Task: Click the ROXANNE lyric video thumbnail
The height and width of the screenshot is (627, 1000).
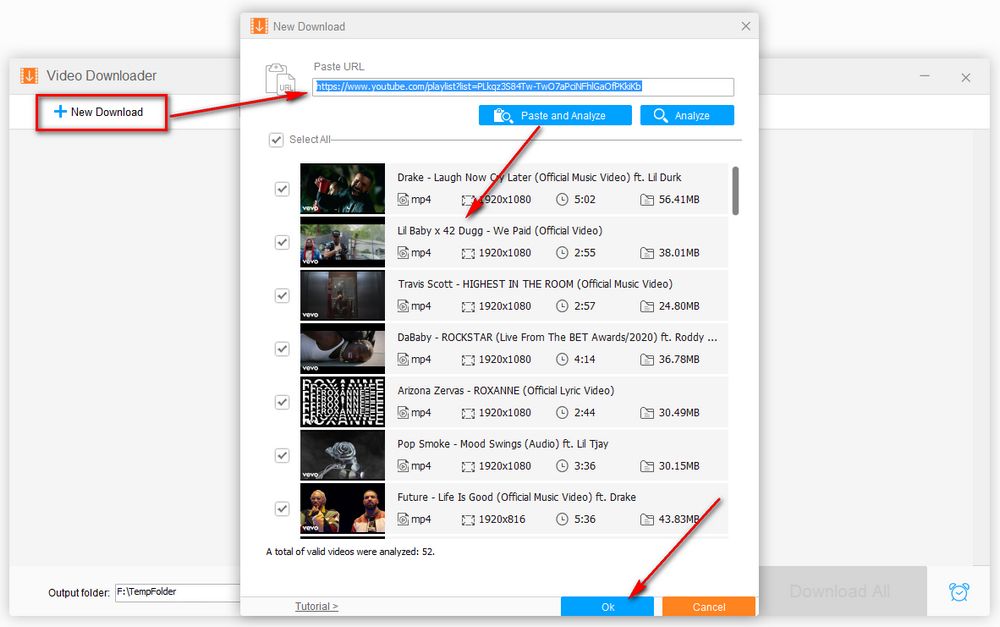Action: pyautogui.click(x=342, y=401)
